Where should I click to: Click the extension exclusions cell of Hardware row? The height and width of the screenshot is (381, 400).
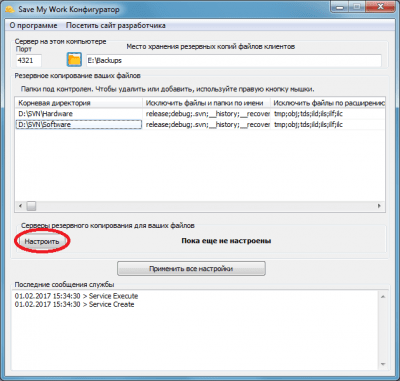[328, 114]
